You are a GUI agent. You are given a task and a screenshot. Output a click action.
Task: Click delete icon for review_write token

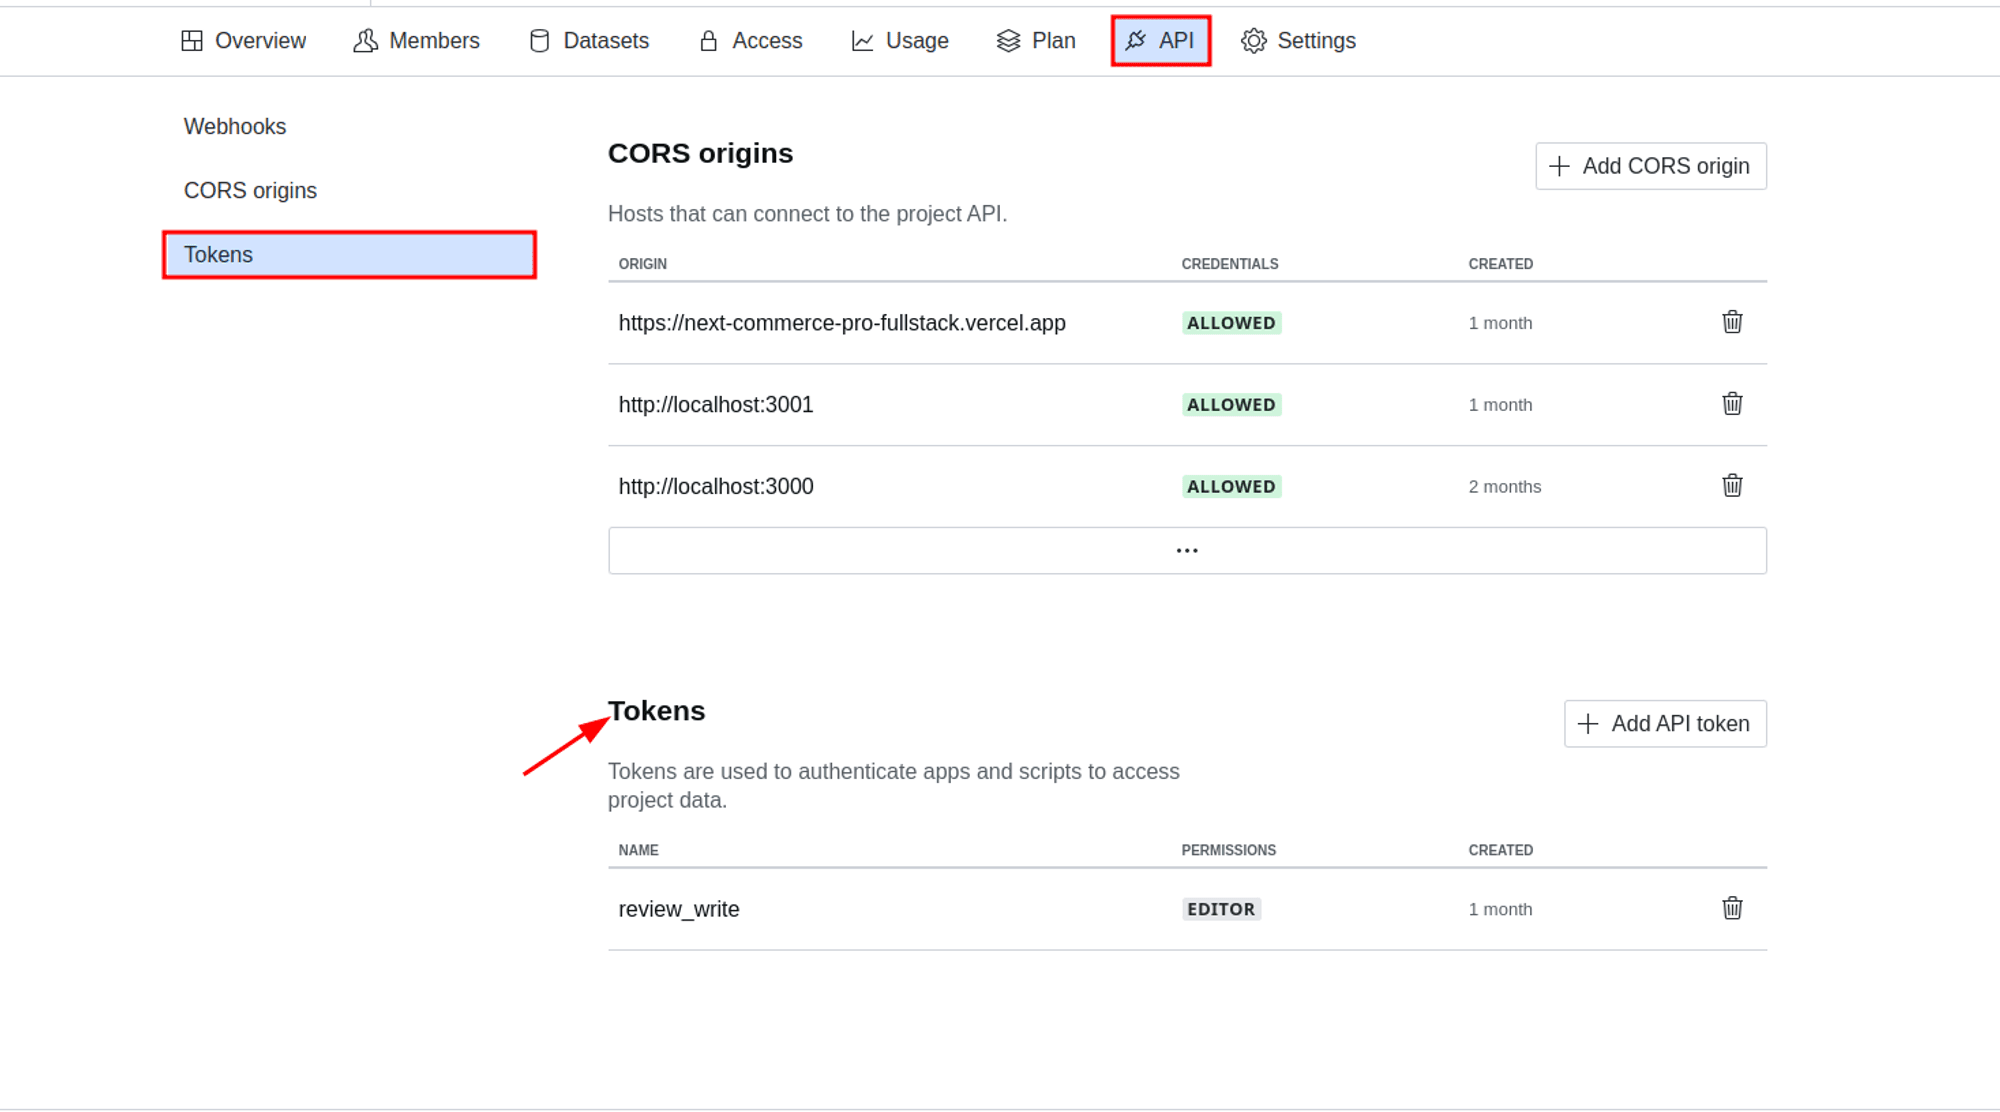click(x=1732, y=908)
